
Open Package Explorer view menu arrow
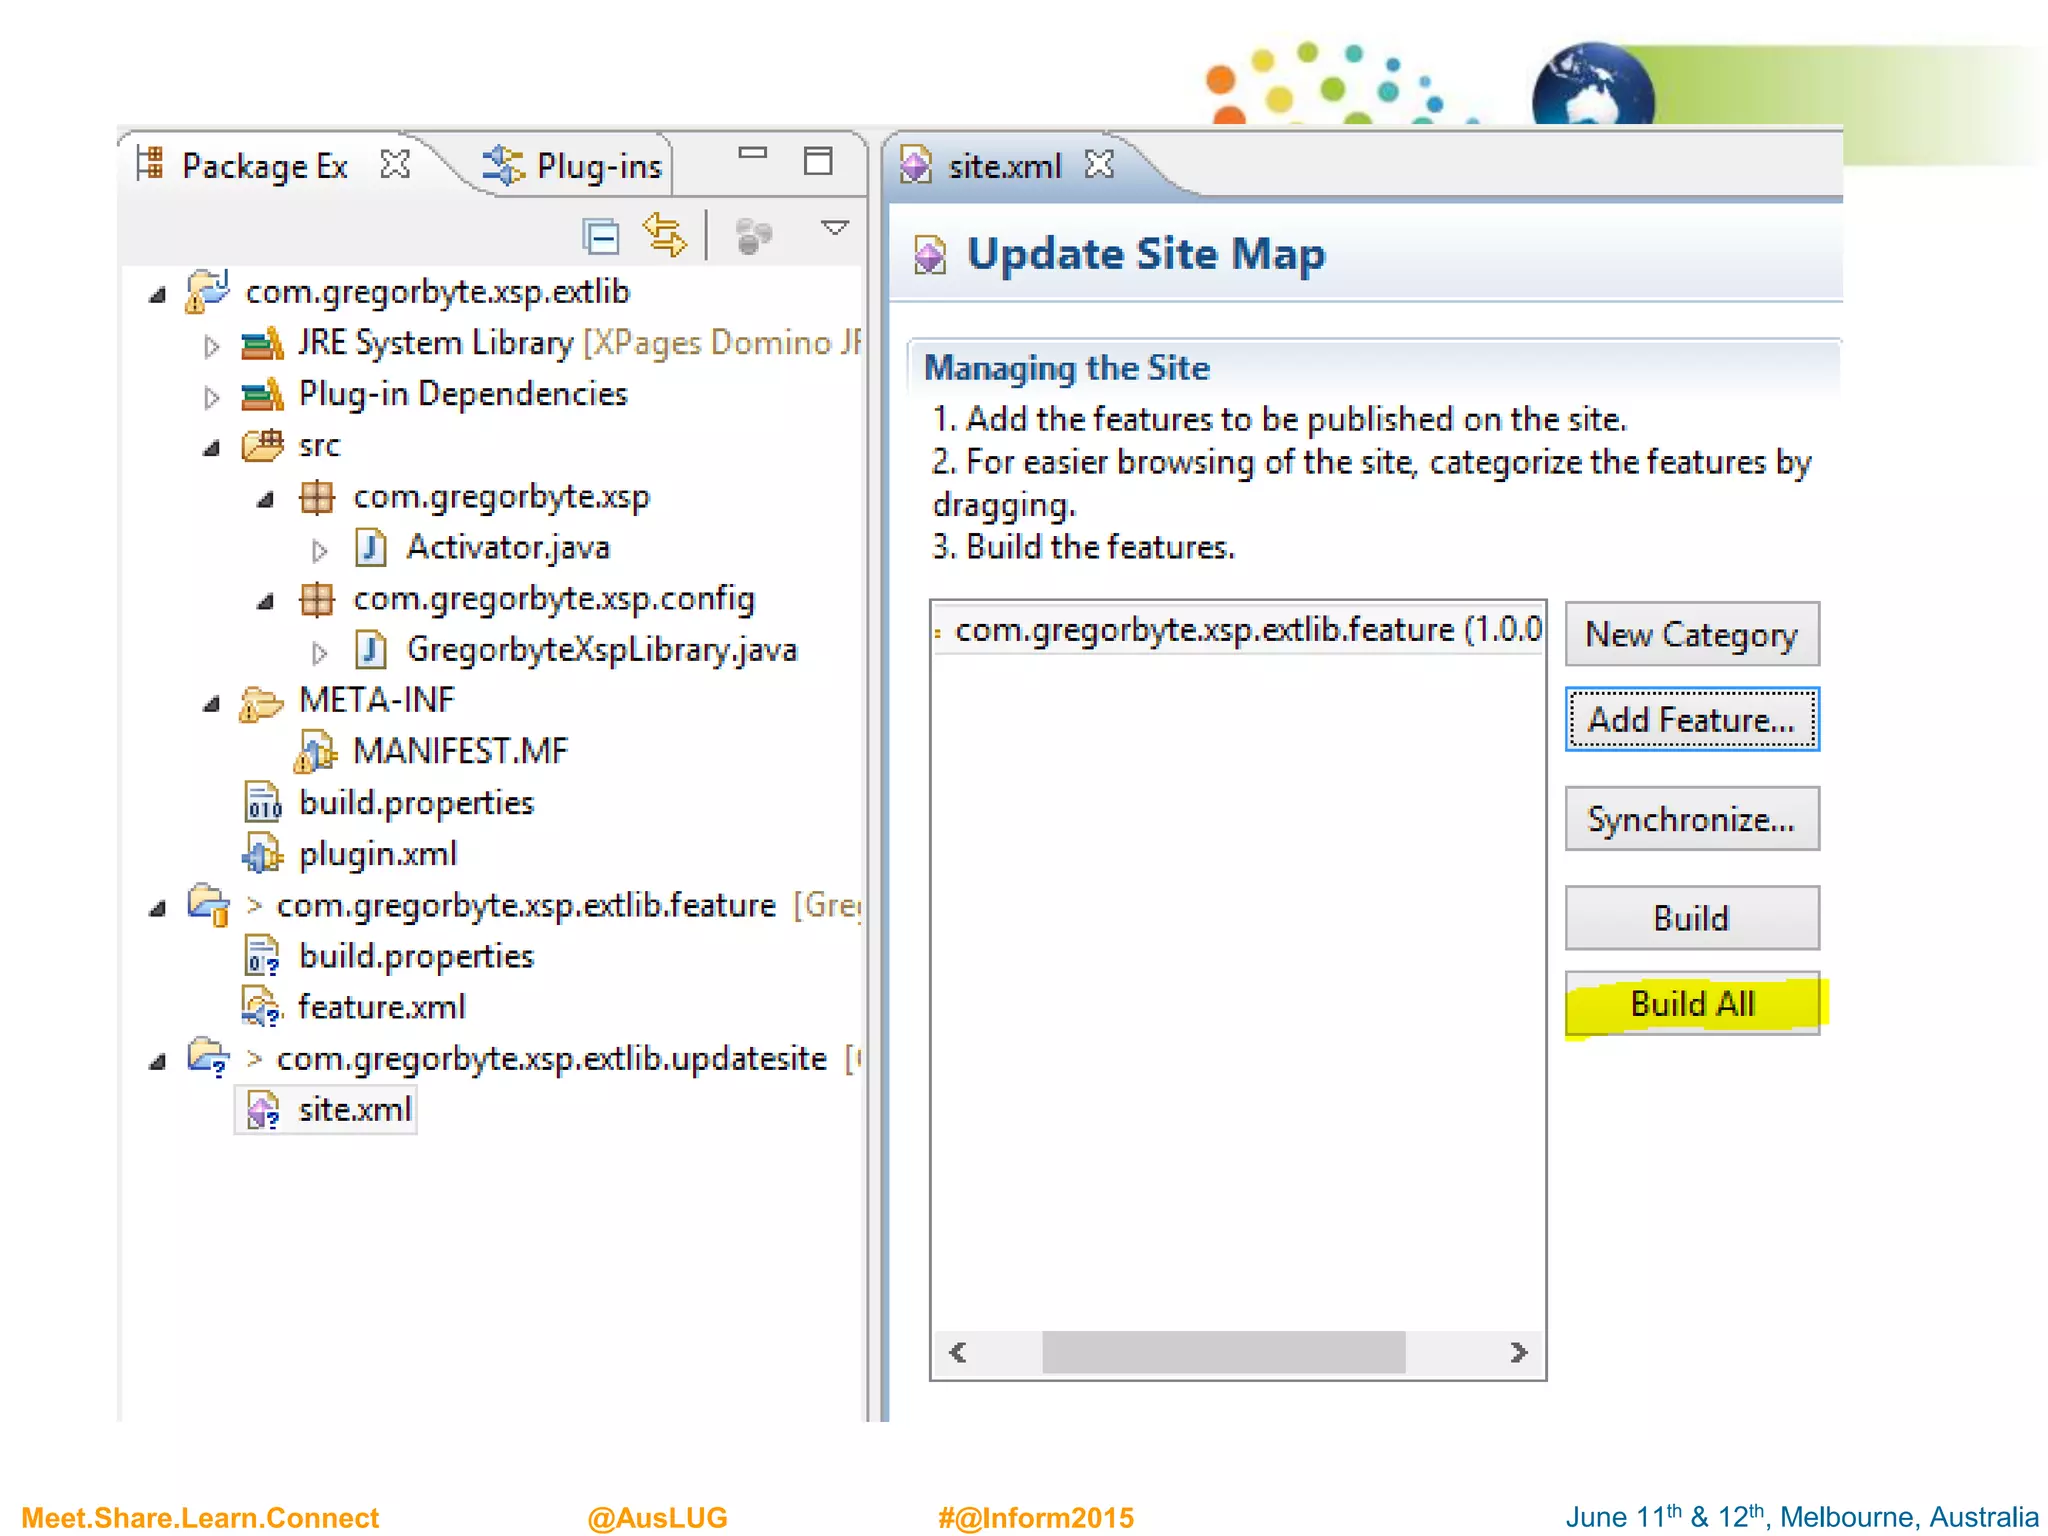click(834, 229)
